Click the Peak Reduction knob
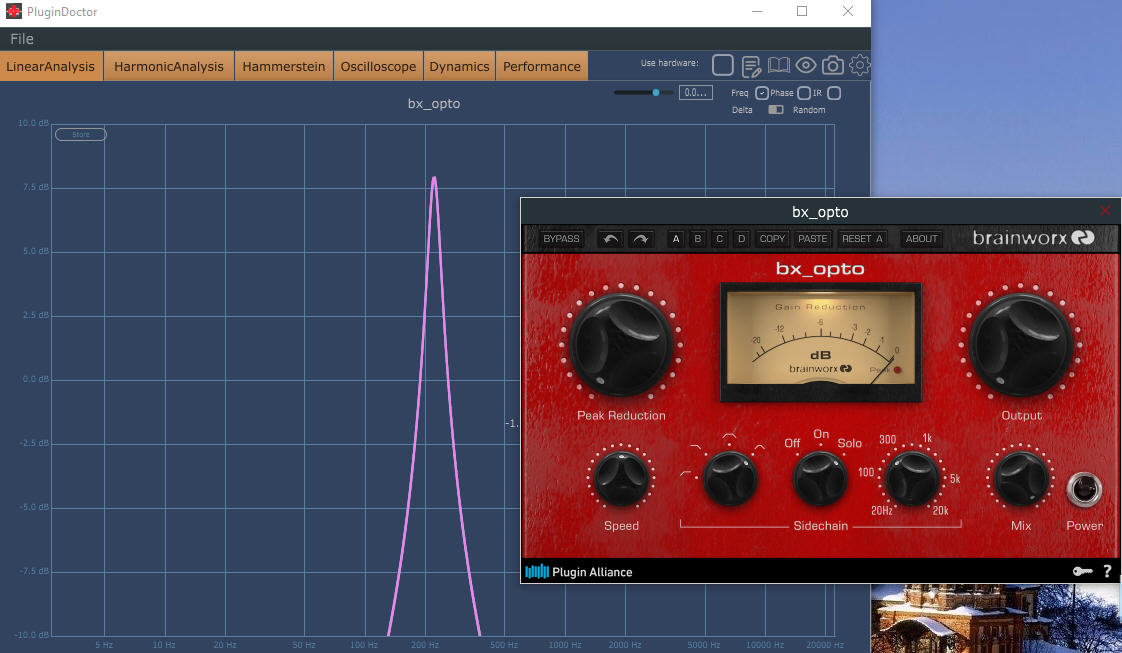 tap(620, 344)
